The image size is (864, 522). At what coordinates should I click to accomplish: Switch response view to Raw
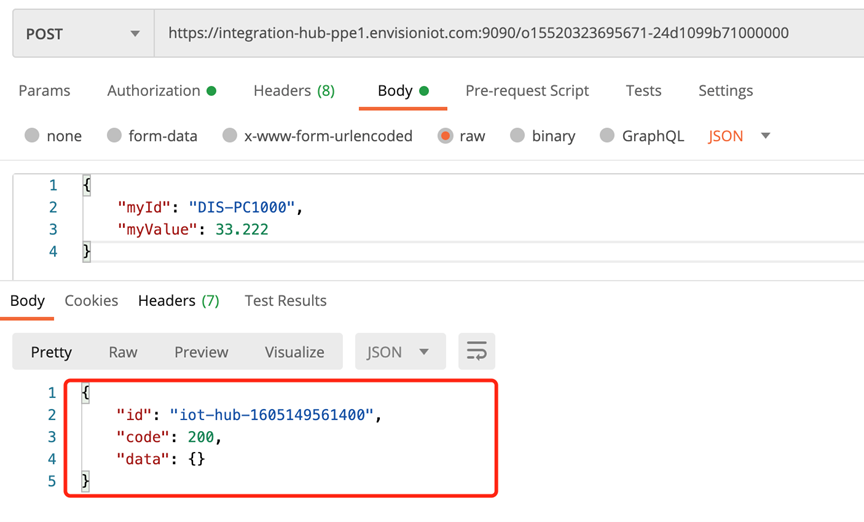pos(123,352)
